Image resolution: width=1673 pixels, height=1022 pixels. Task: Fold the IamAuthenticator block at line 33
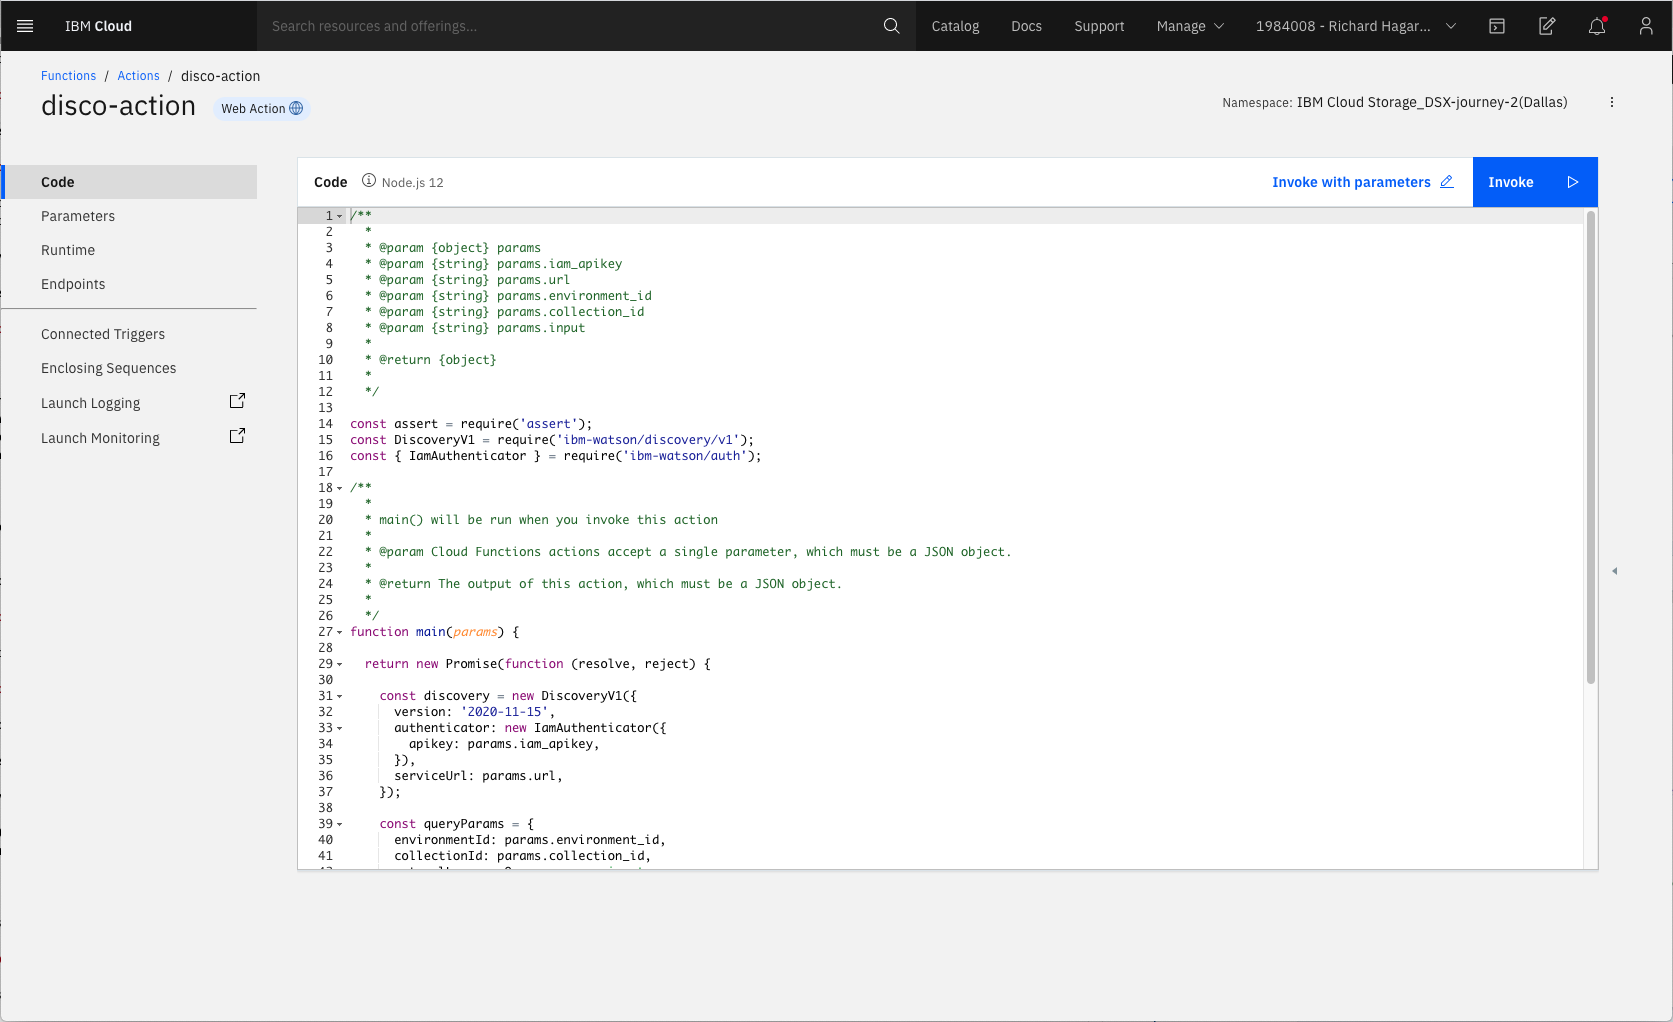(340, 728)
